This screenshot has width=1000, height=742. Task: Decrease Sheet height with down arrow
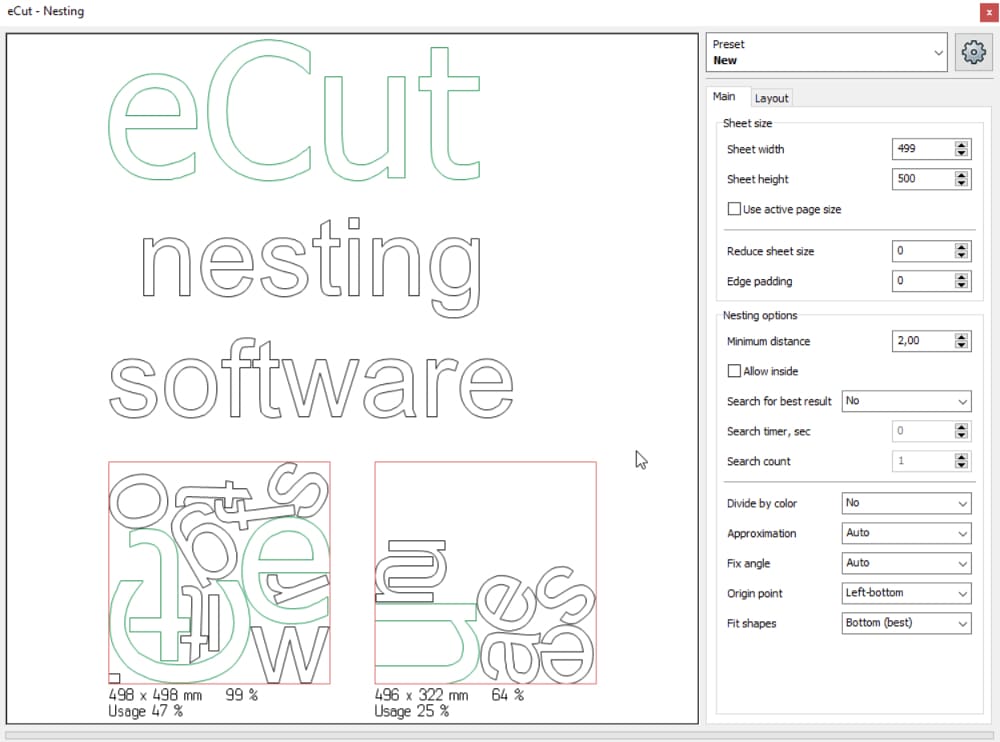point(962,183)
